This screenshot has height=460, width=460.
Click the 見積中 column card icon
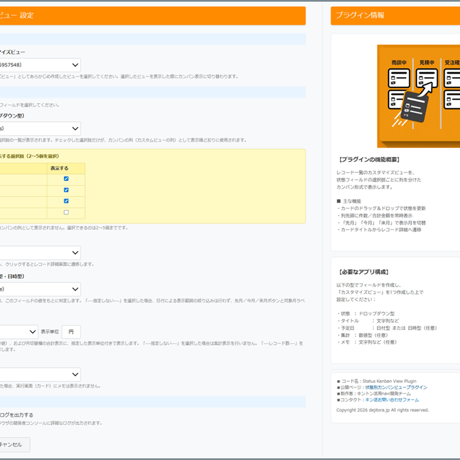[x=427, y=78]
